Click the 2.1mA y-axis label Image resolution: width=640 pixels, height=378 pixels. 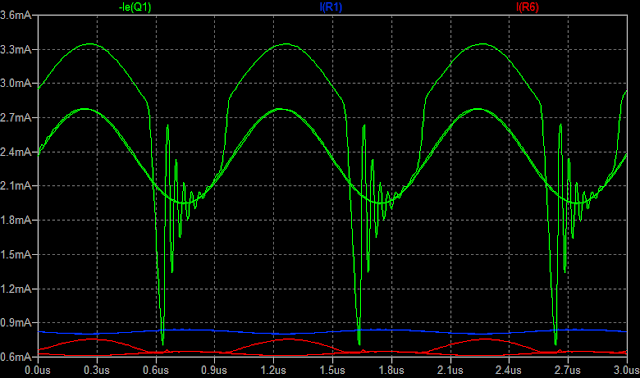click(16, 186)
